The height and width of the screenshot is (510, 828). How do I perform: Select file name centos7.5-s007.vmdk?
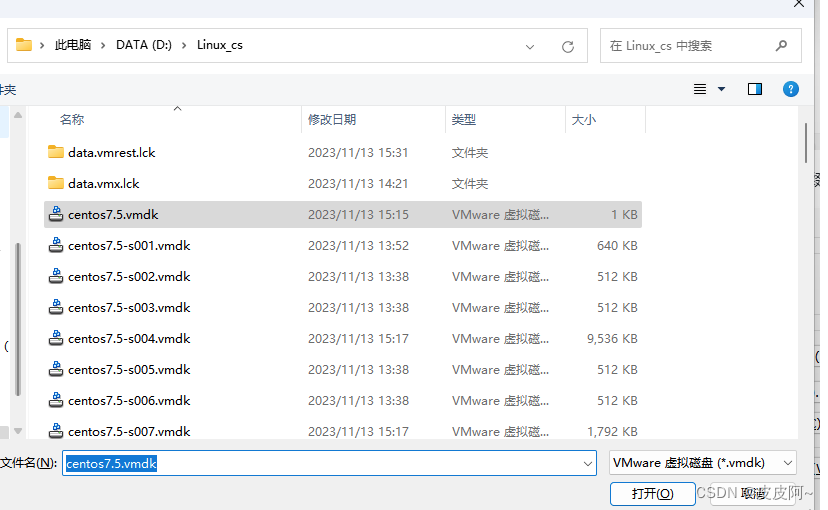pos(129,431)
